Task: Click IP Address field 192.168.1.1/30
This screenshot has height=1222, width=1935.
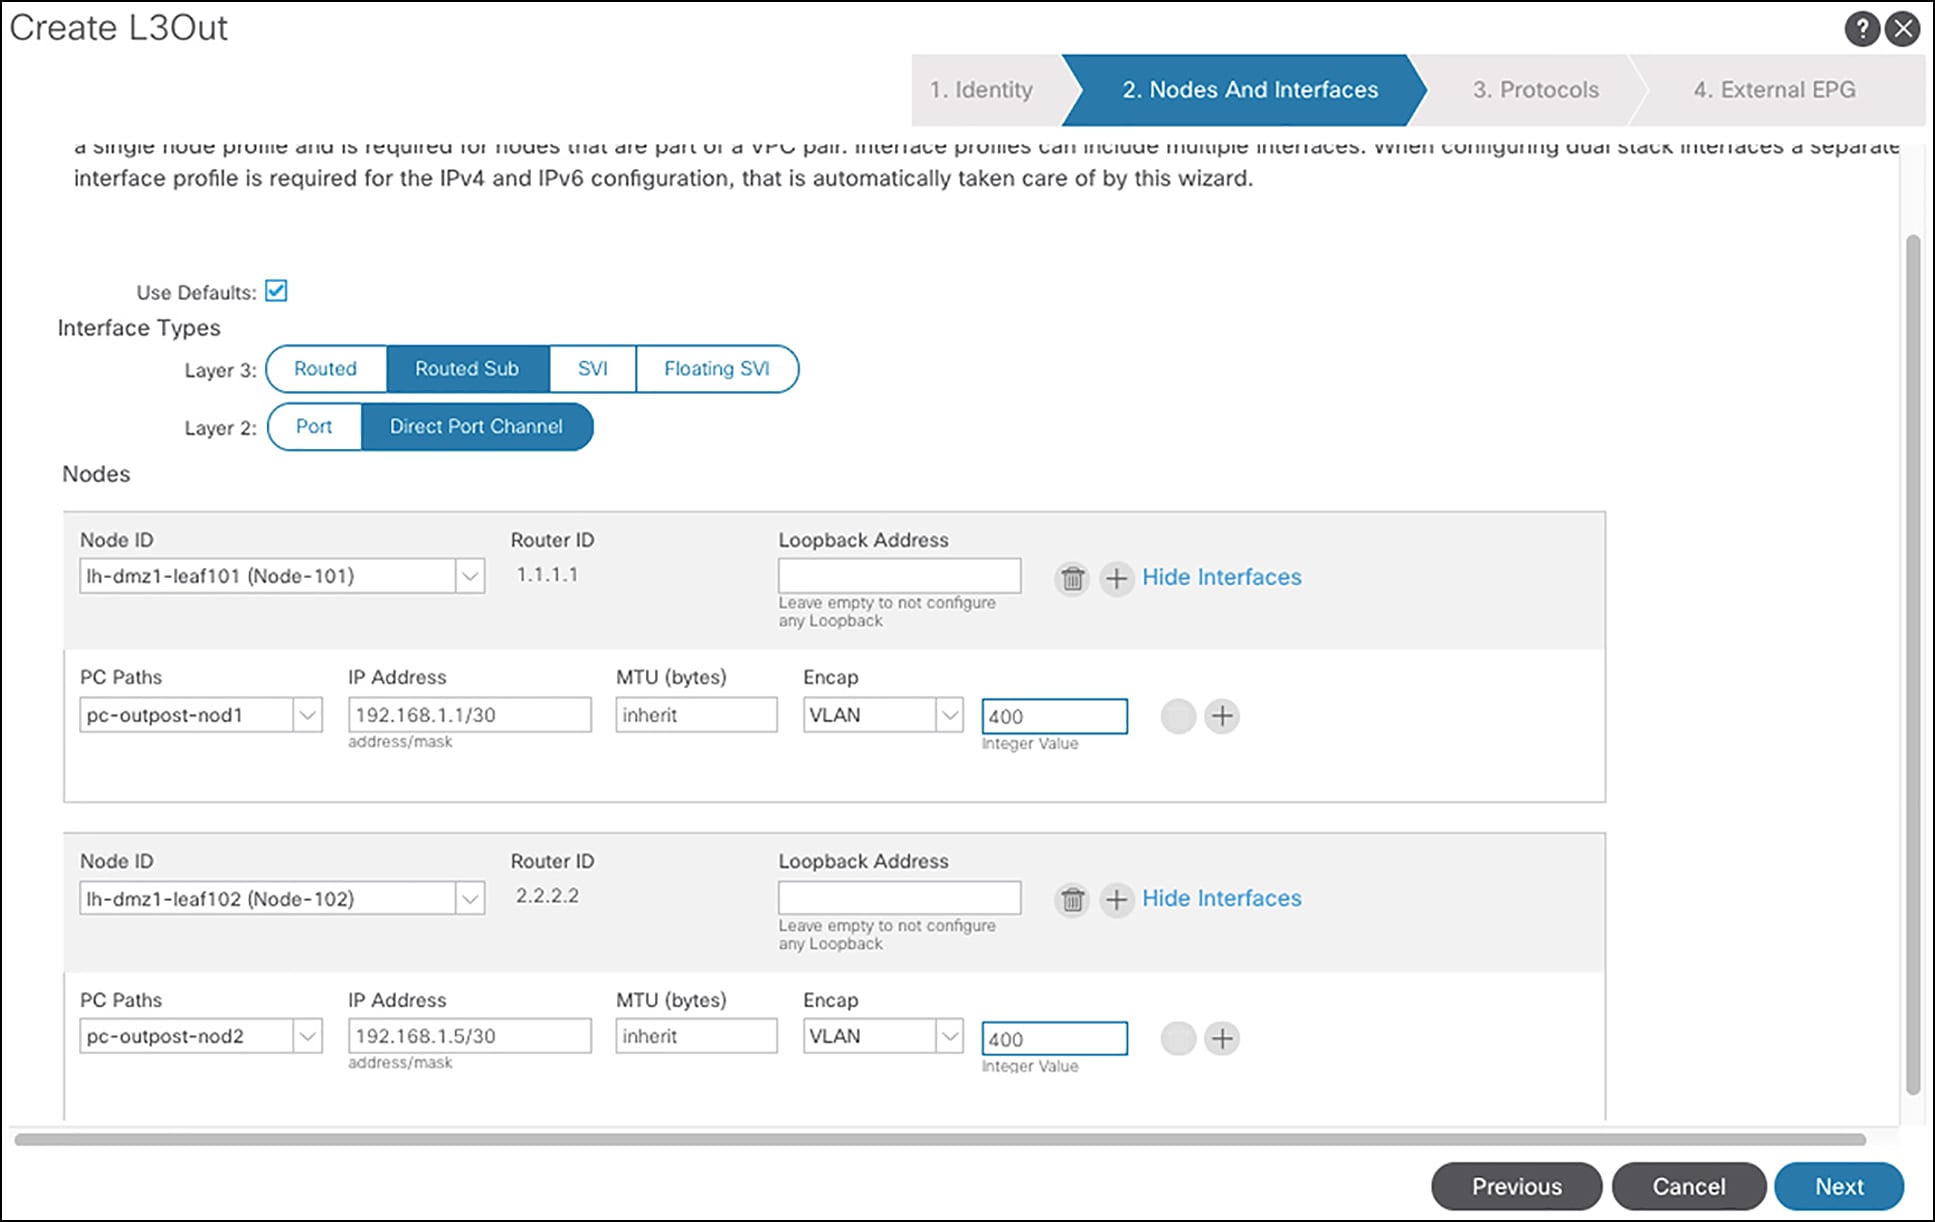Action: (x=469, y=715)
